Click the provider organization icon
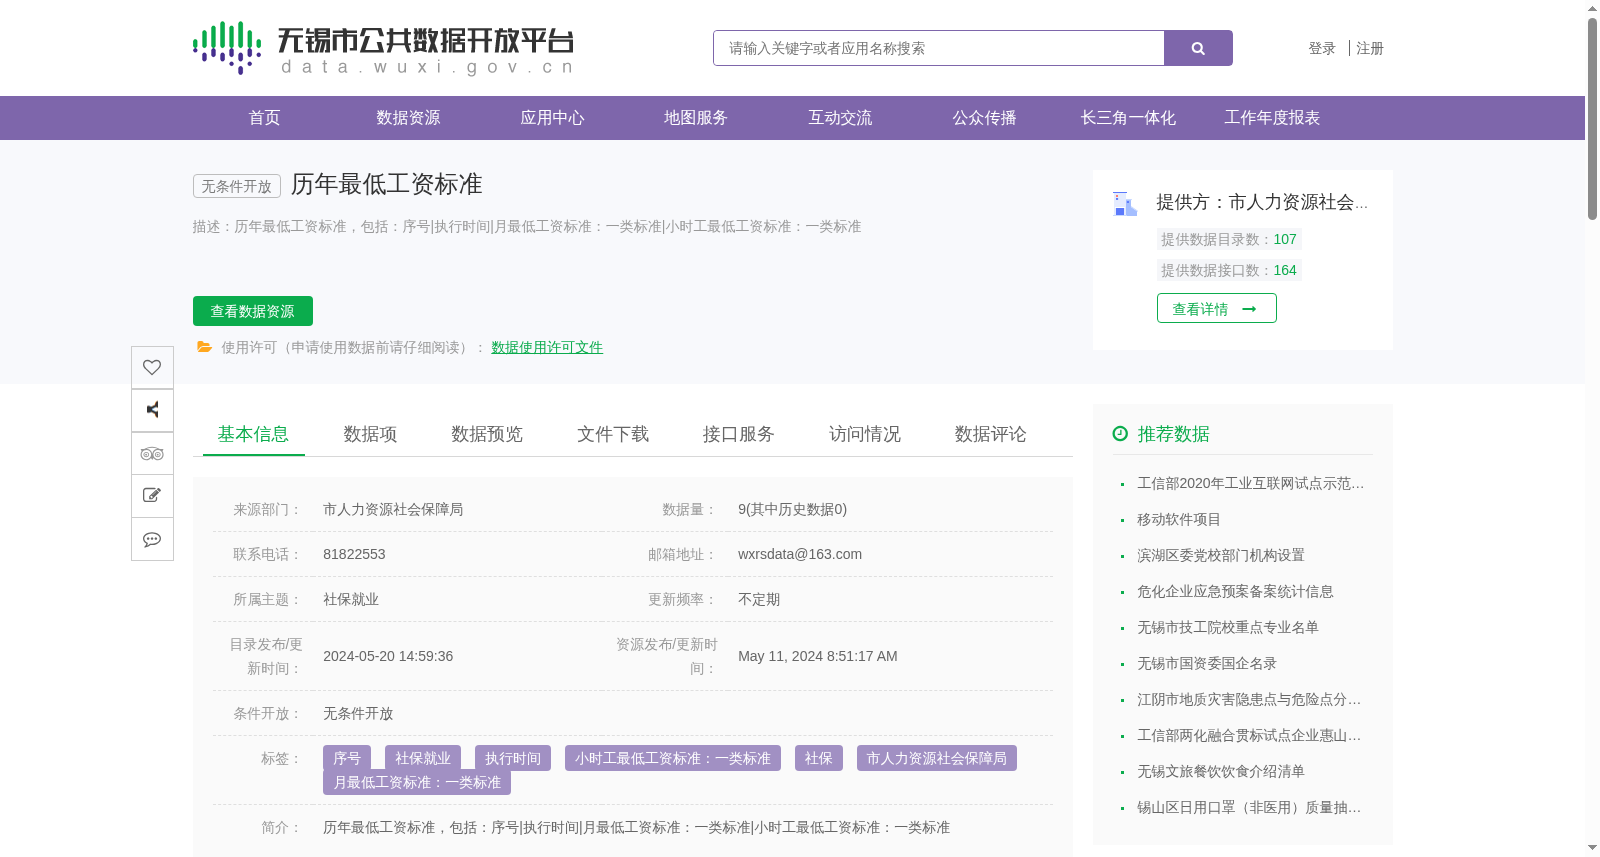1600x857 pixels. [x=1125, y=203]
